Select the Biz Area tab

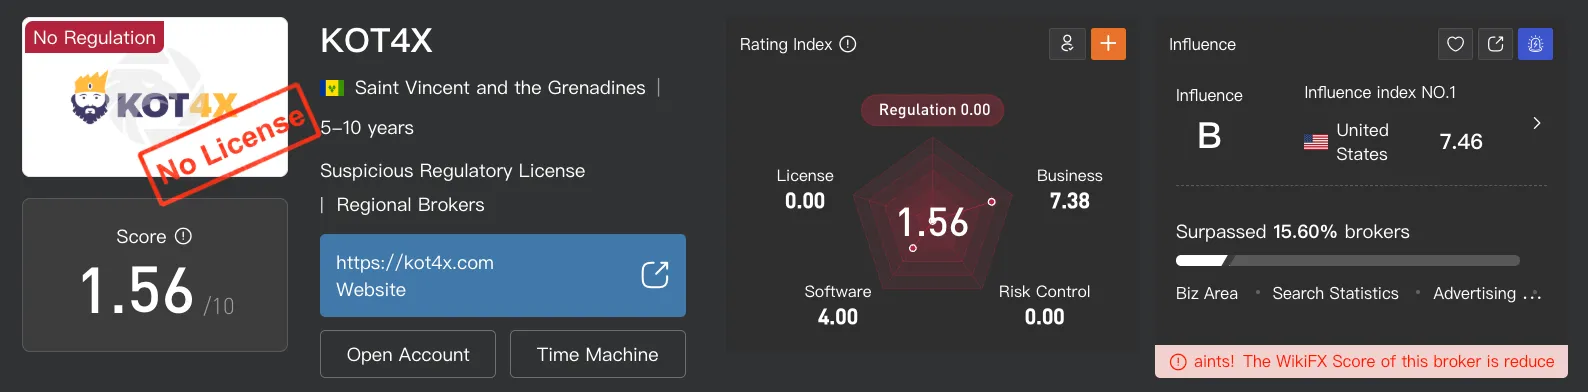[x=1207, y=293]
